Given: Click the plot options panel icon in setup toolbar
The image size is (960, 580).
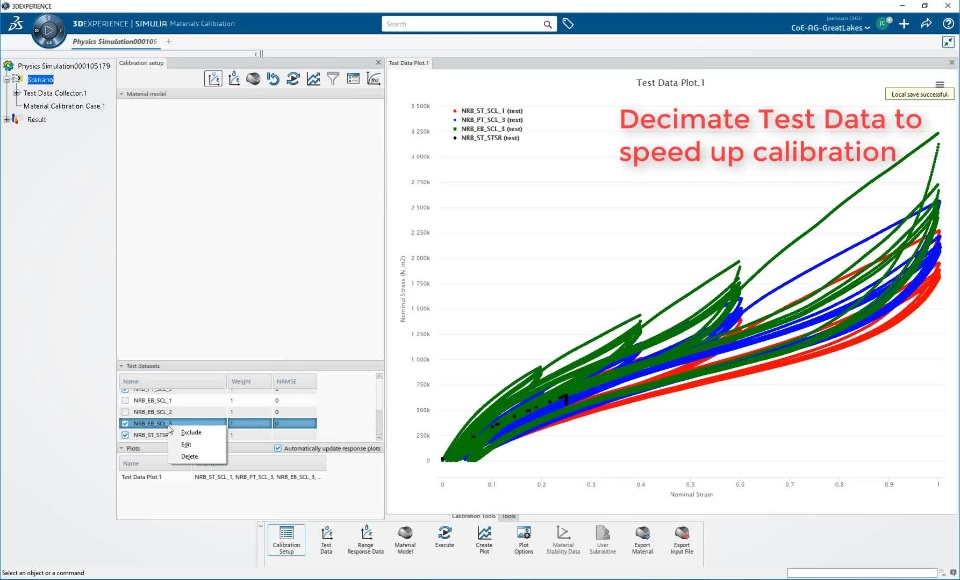Looking at the screenshot, I should [x=353, y=78].
